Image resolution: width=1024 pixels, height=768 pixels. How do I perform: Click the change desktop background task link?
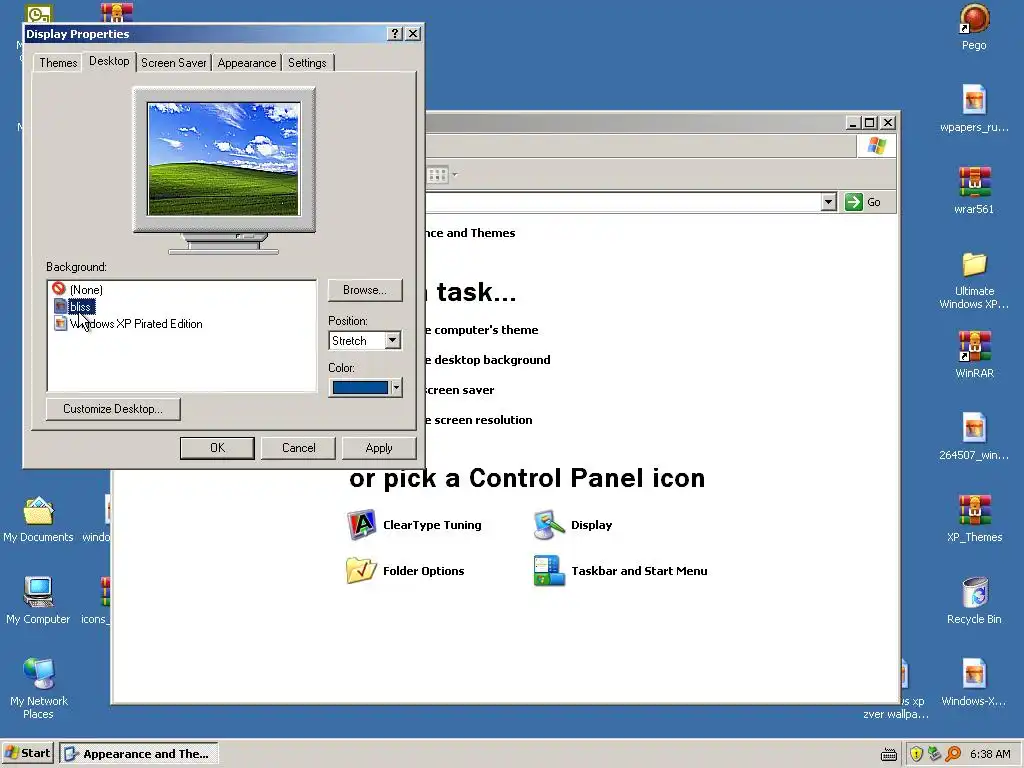click(487, 360)
